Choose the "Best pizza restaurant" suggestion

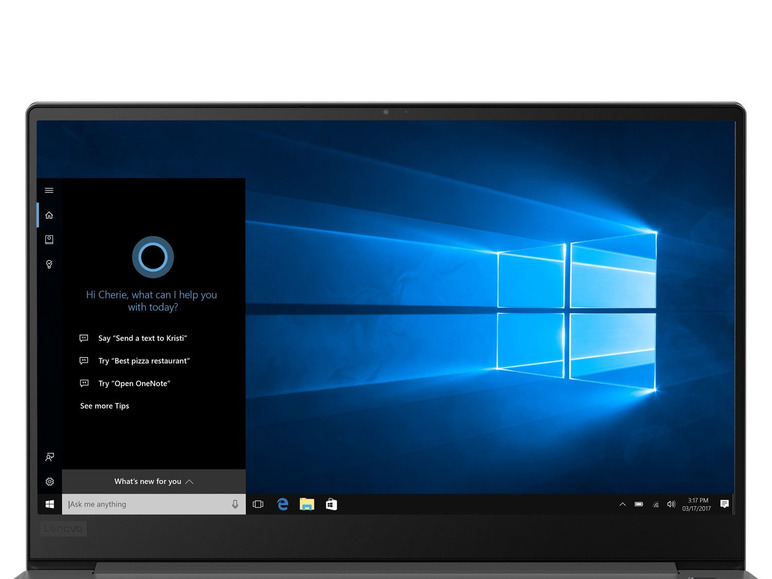[x=143, y=361]
